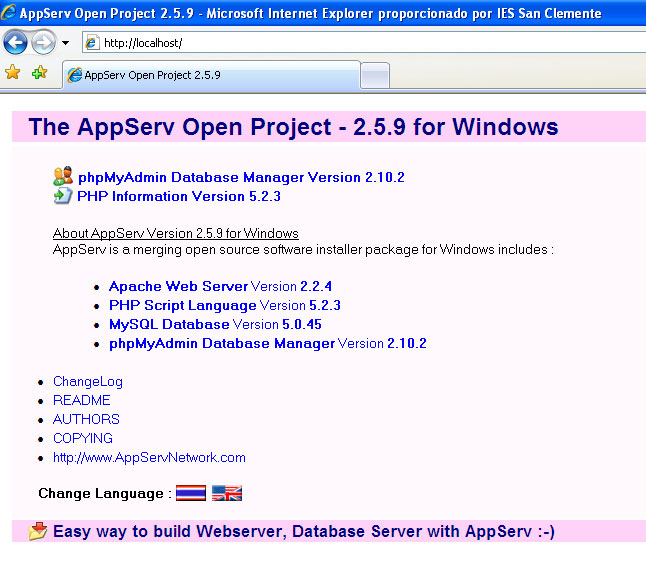Click the page title 'The AppServ Open Project - 2.5.9 for Windows'

point(293,126)
